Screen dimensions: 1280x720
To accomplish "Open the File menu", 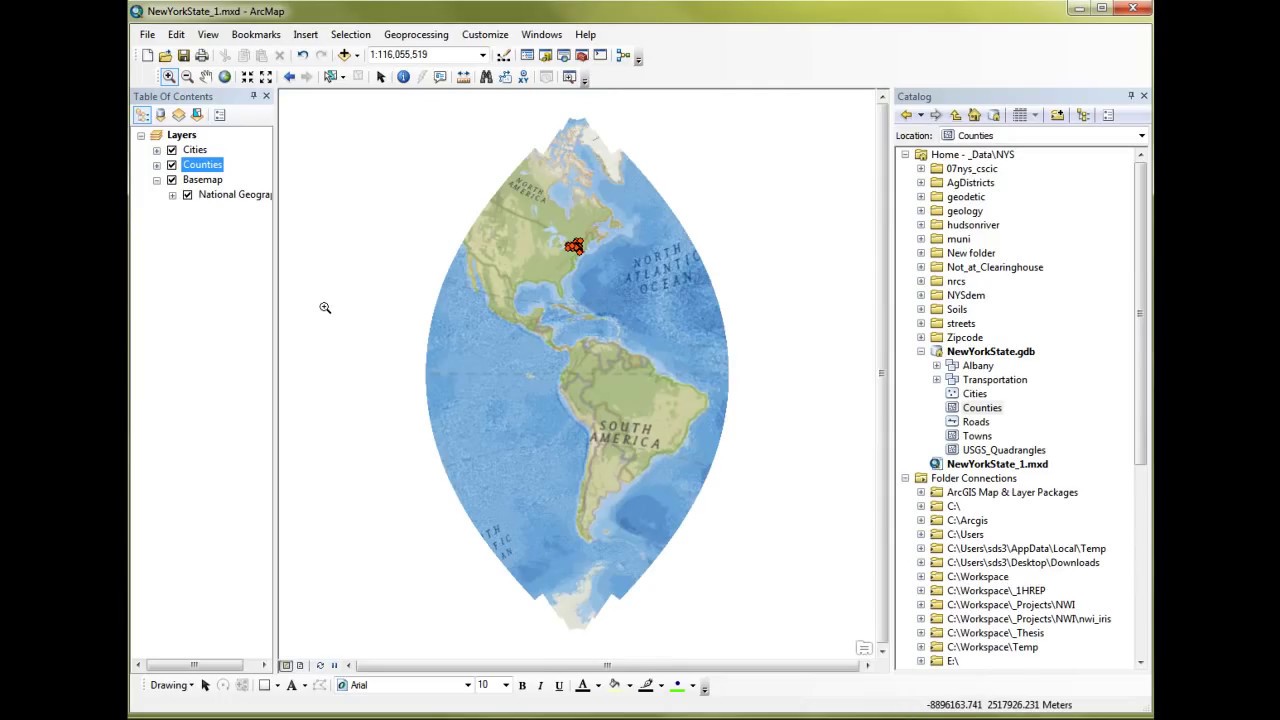I will pyautogui.click(x=147, y=34).
